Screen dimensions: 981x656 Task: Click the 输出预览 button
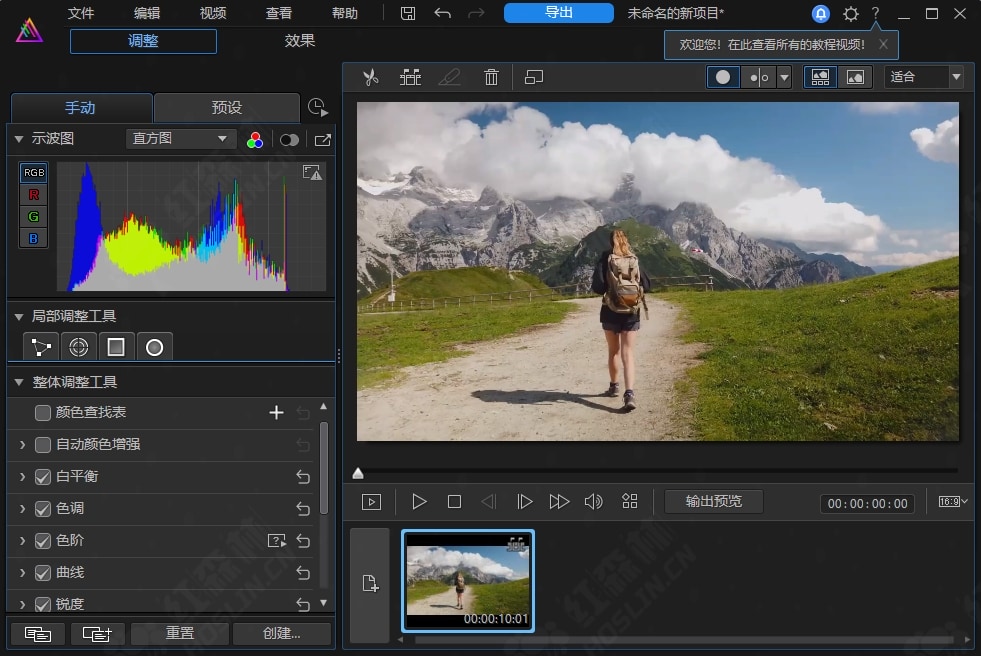[x=713, y=501]
